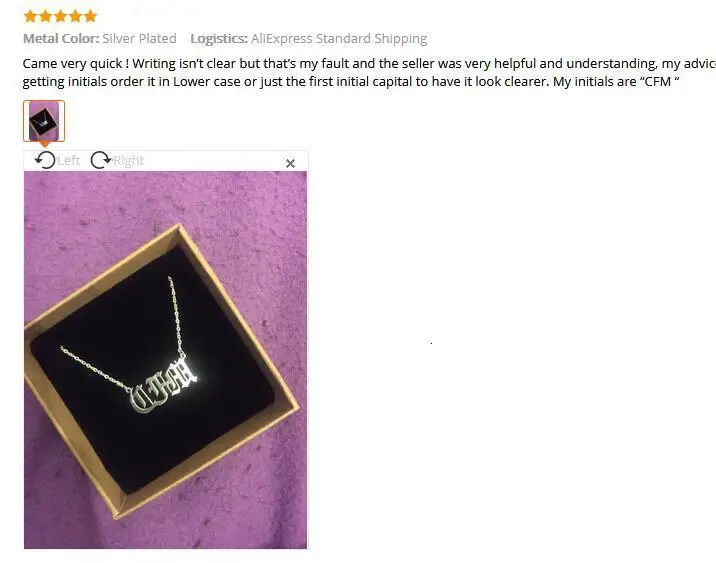The width and height of the screenshot is (716, 563).
Task: Click the "Silver Plated" metal color value
Action: pos(139,38)
